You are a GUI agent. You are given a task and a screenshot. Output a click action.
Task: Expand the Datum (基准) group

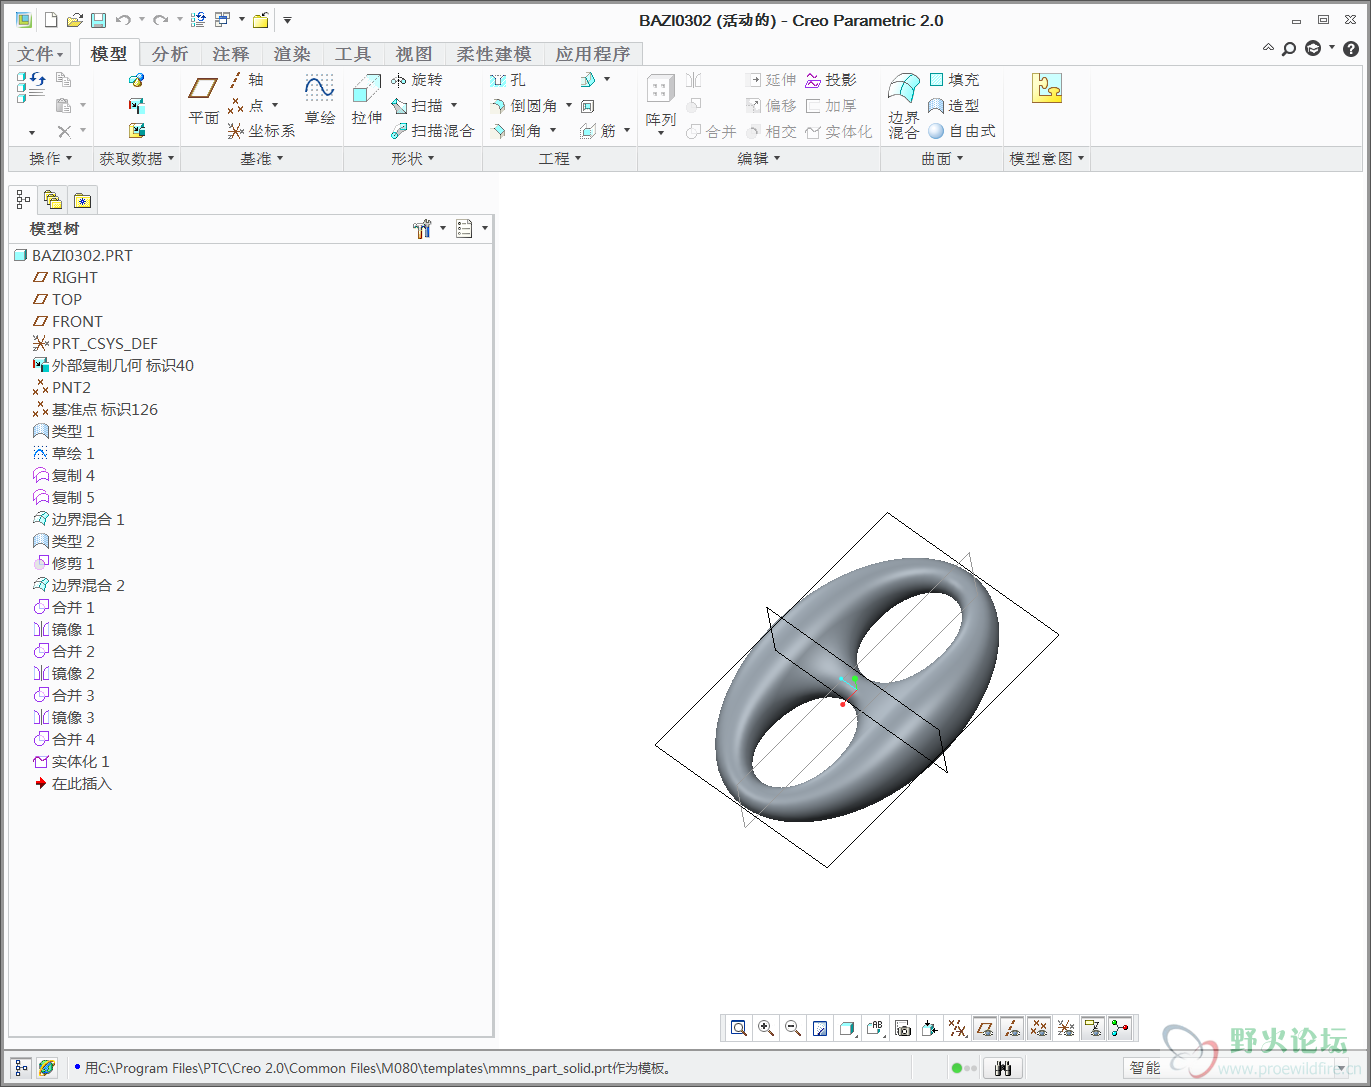point(262,158)
